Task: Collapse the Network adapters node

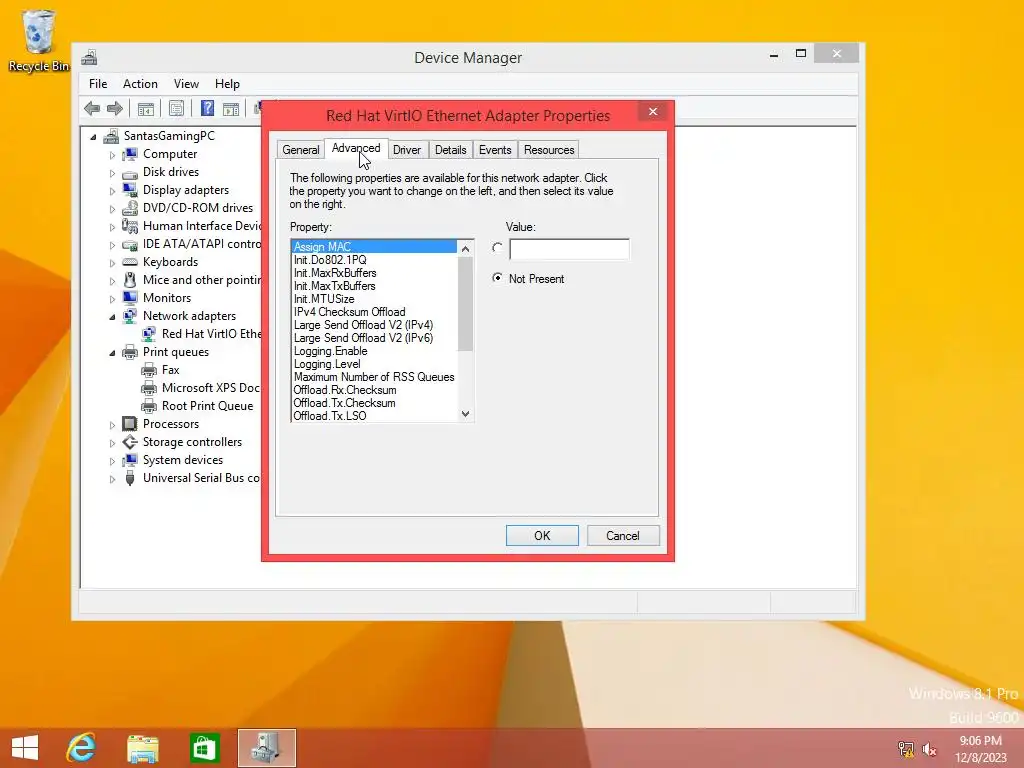Action: 112,317
